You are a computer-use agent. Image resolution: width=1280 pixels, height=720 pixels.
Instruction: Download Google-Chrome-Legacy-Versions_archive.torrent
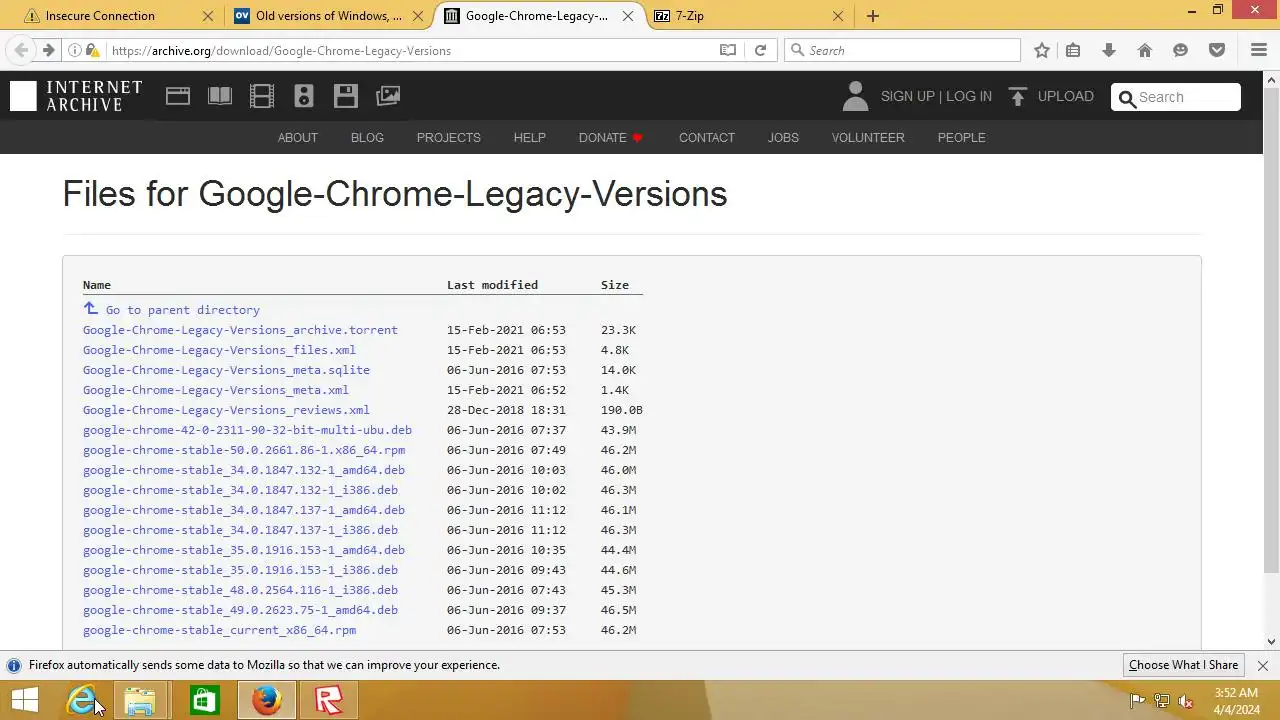coord(240,330)
